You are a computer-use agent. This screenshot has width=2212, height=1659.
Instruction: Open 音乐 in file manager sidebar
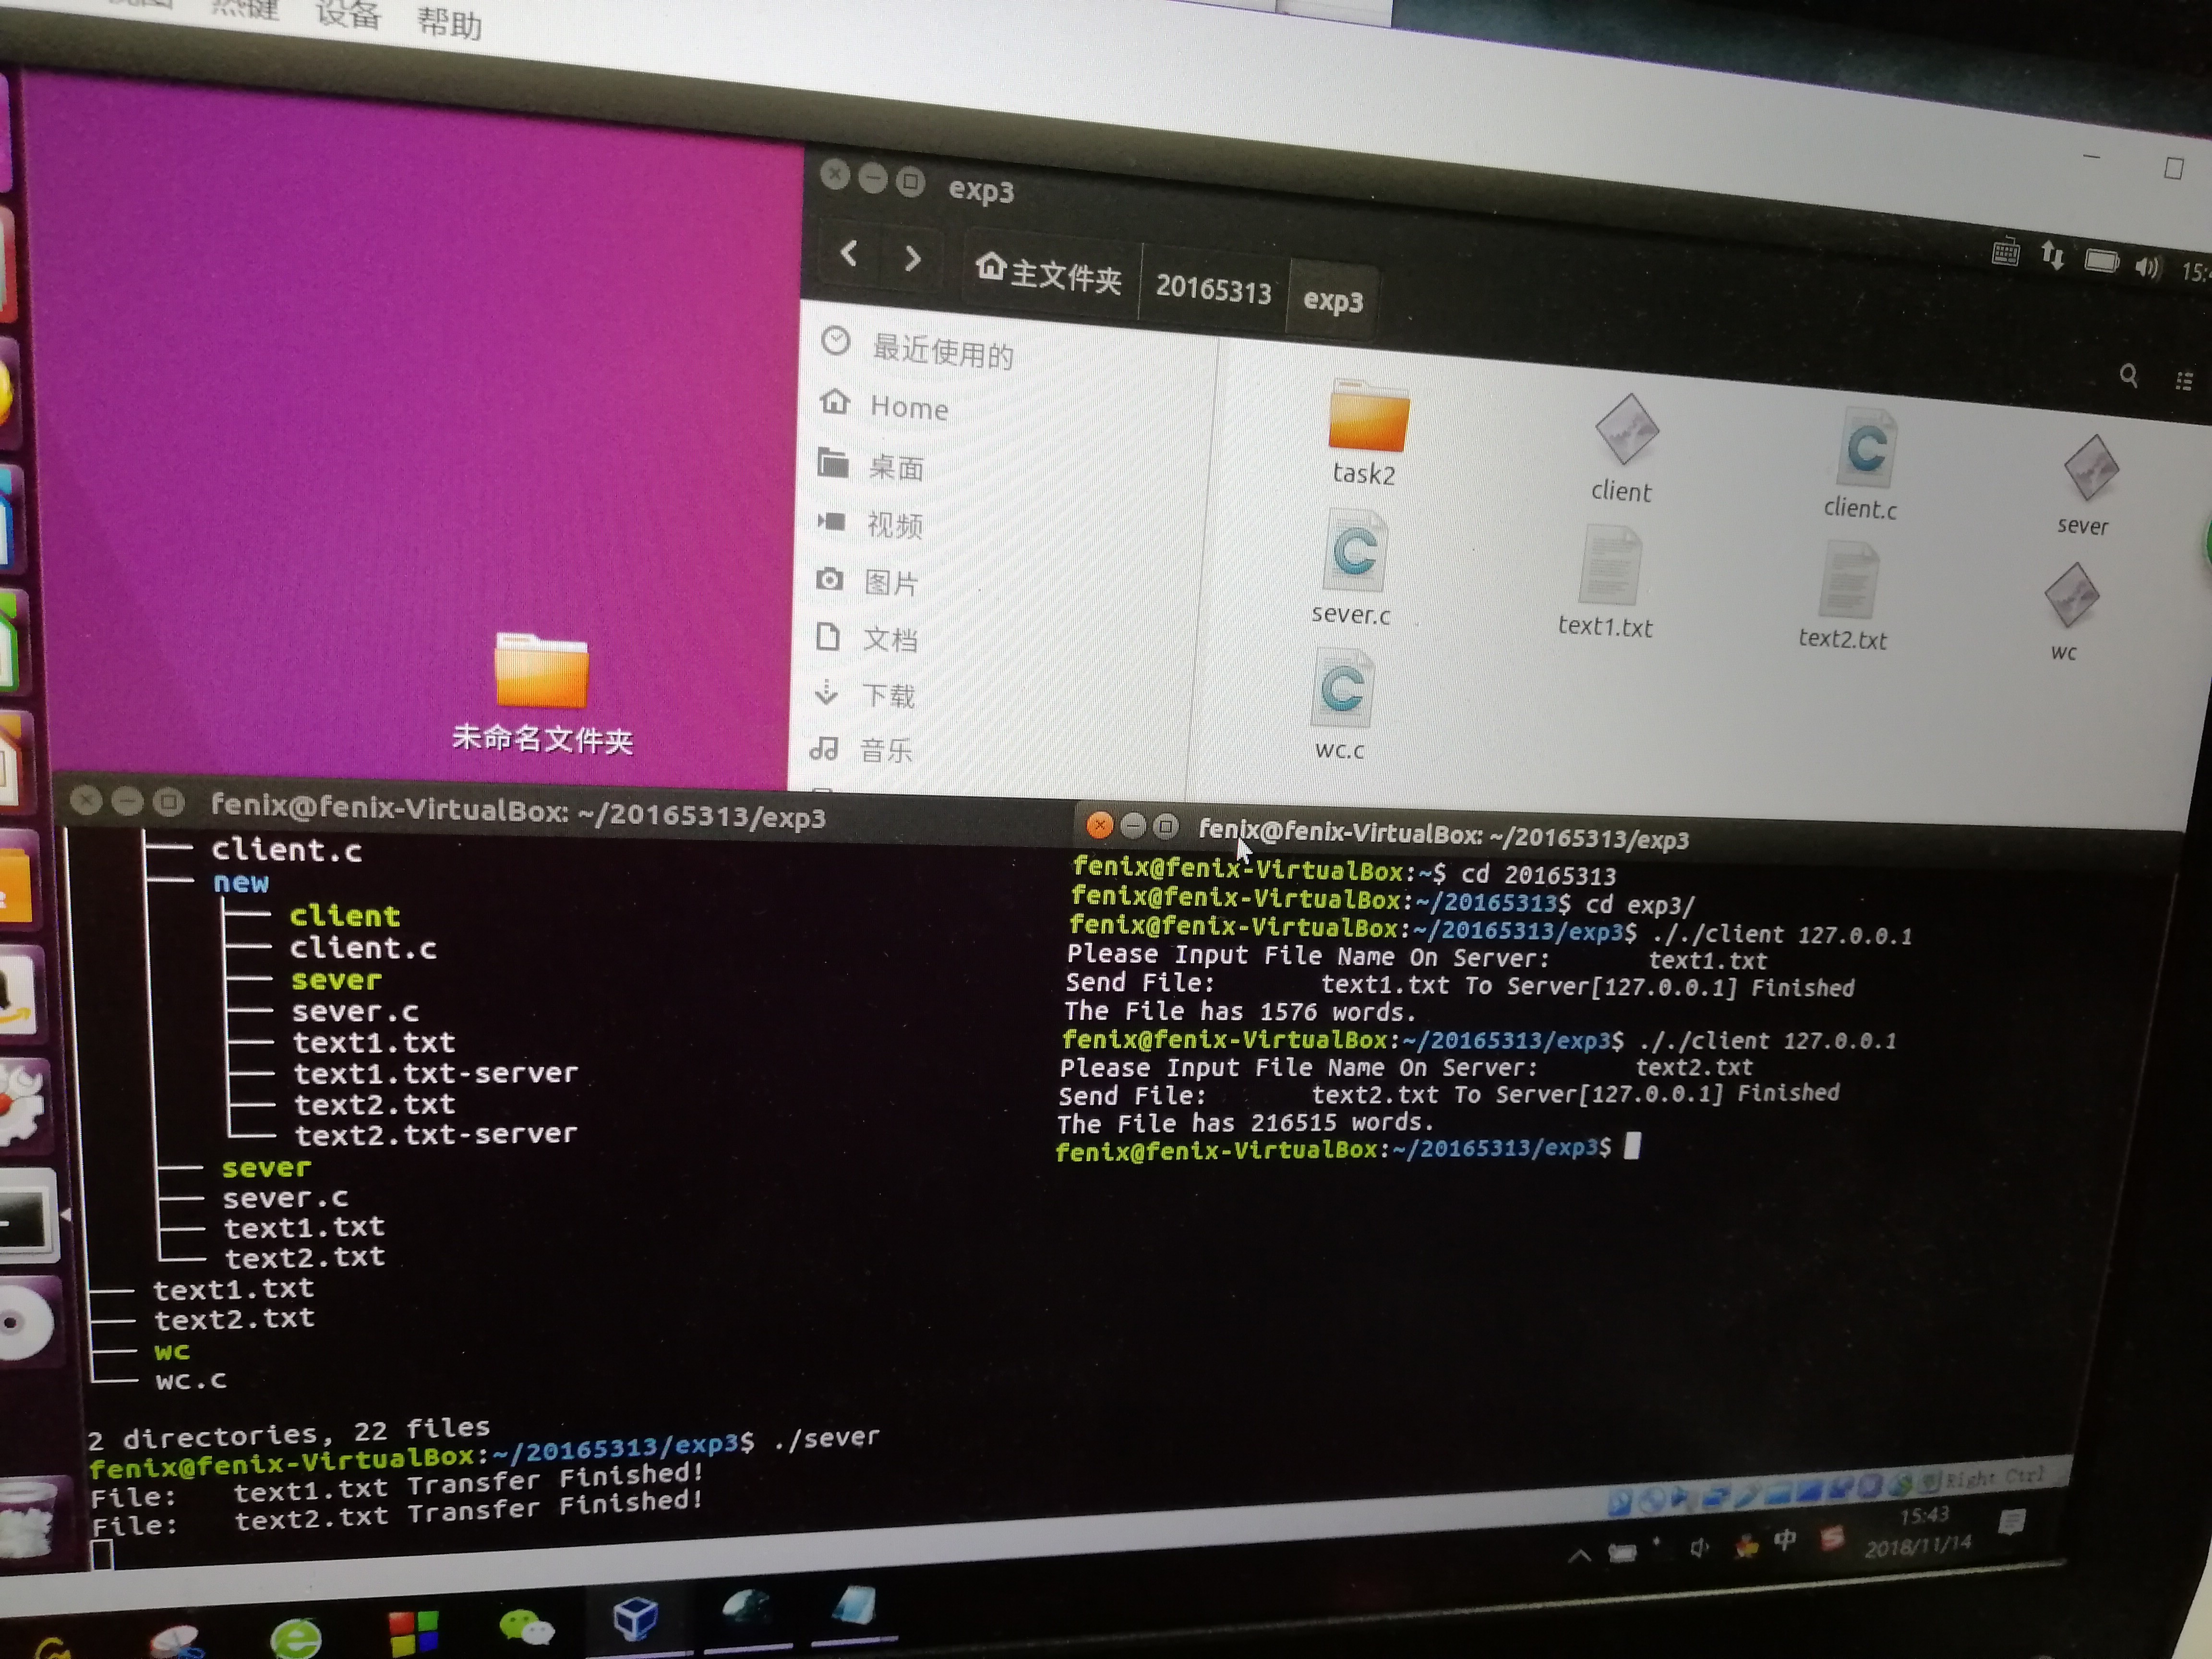click(x=862, y=749)
